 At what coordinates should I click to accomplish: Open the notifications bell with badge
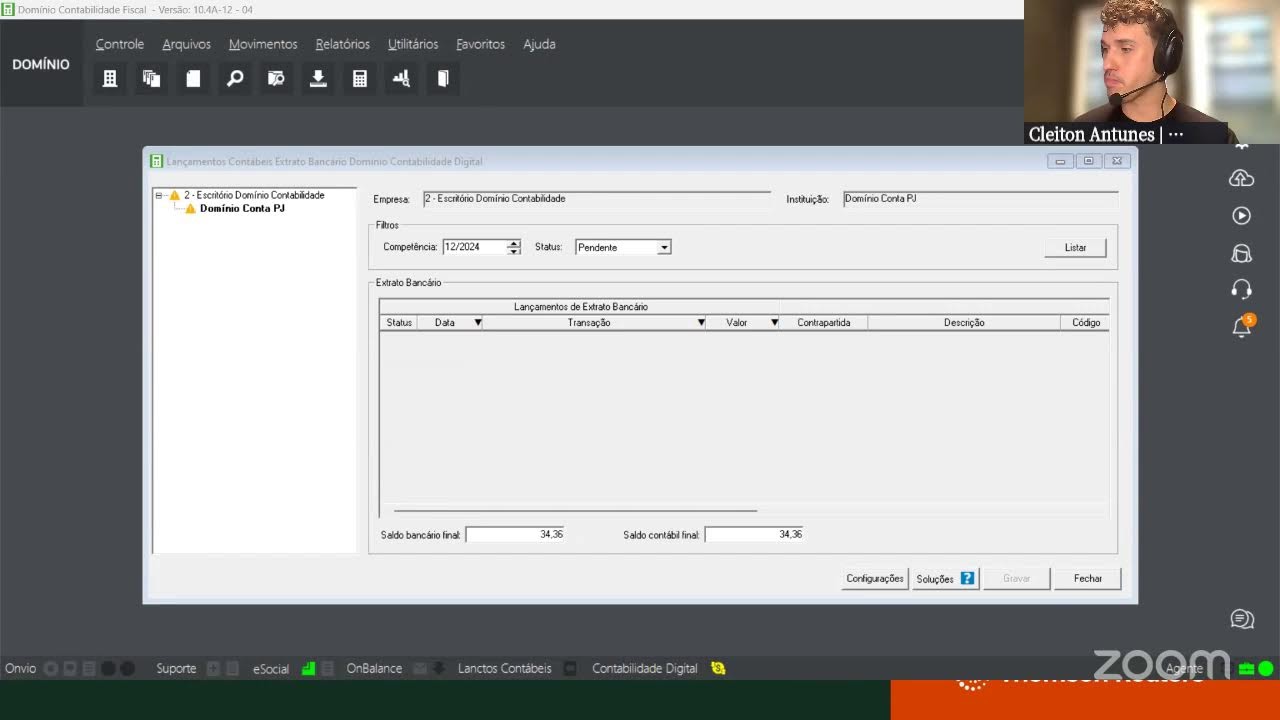point(1242,327)
